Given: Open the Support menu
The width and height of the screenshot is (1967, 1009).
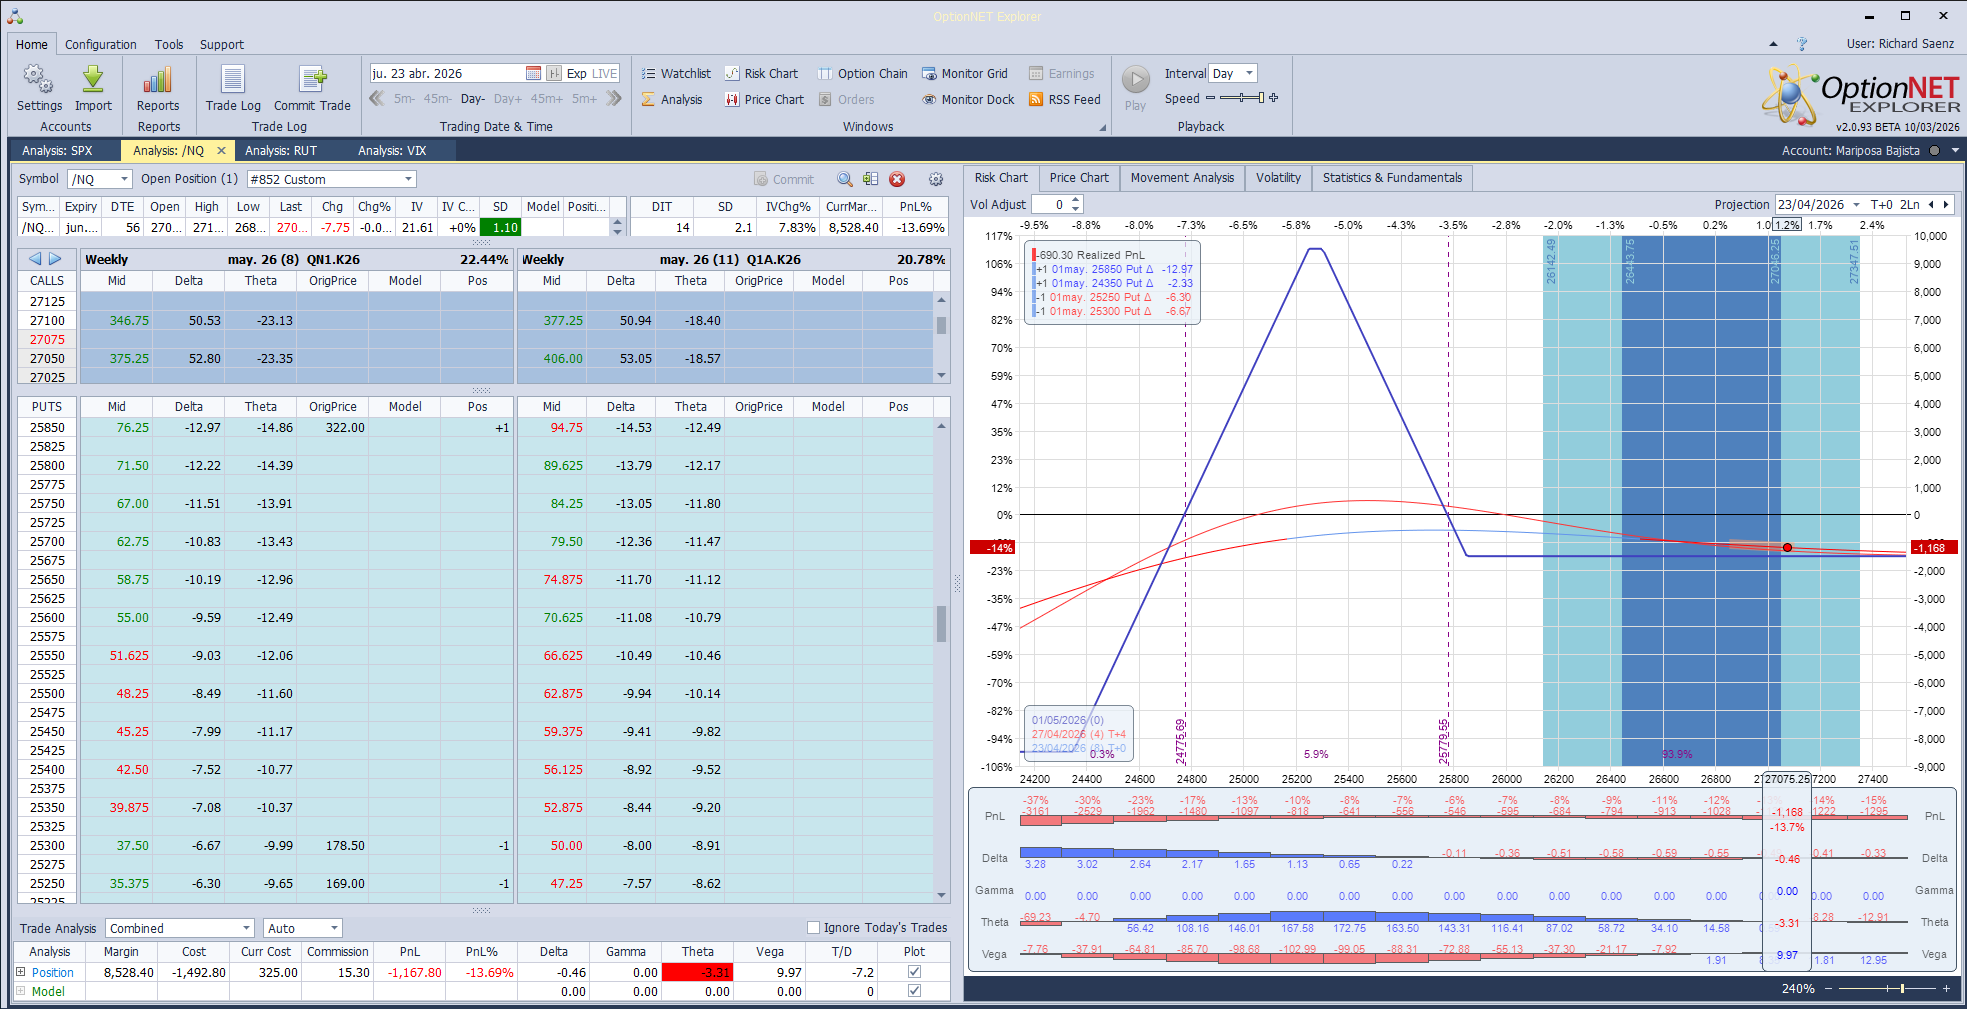Looking at the screenshot, I should pos(222,44).
